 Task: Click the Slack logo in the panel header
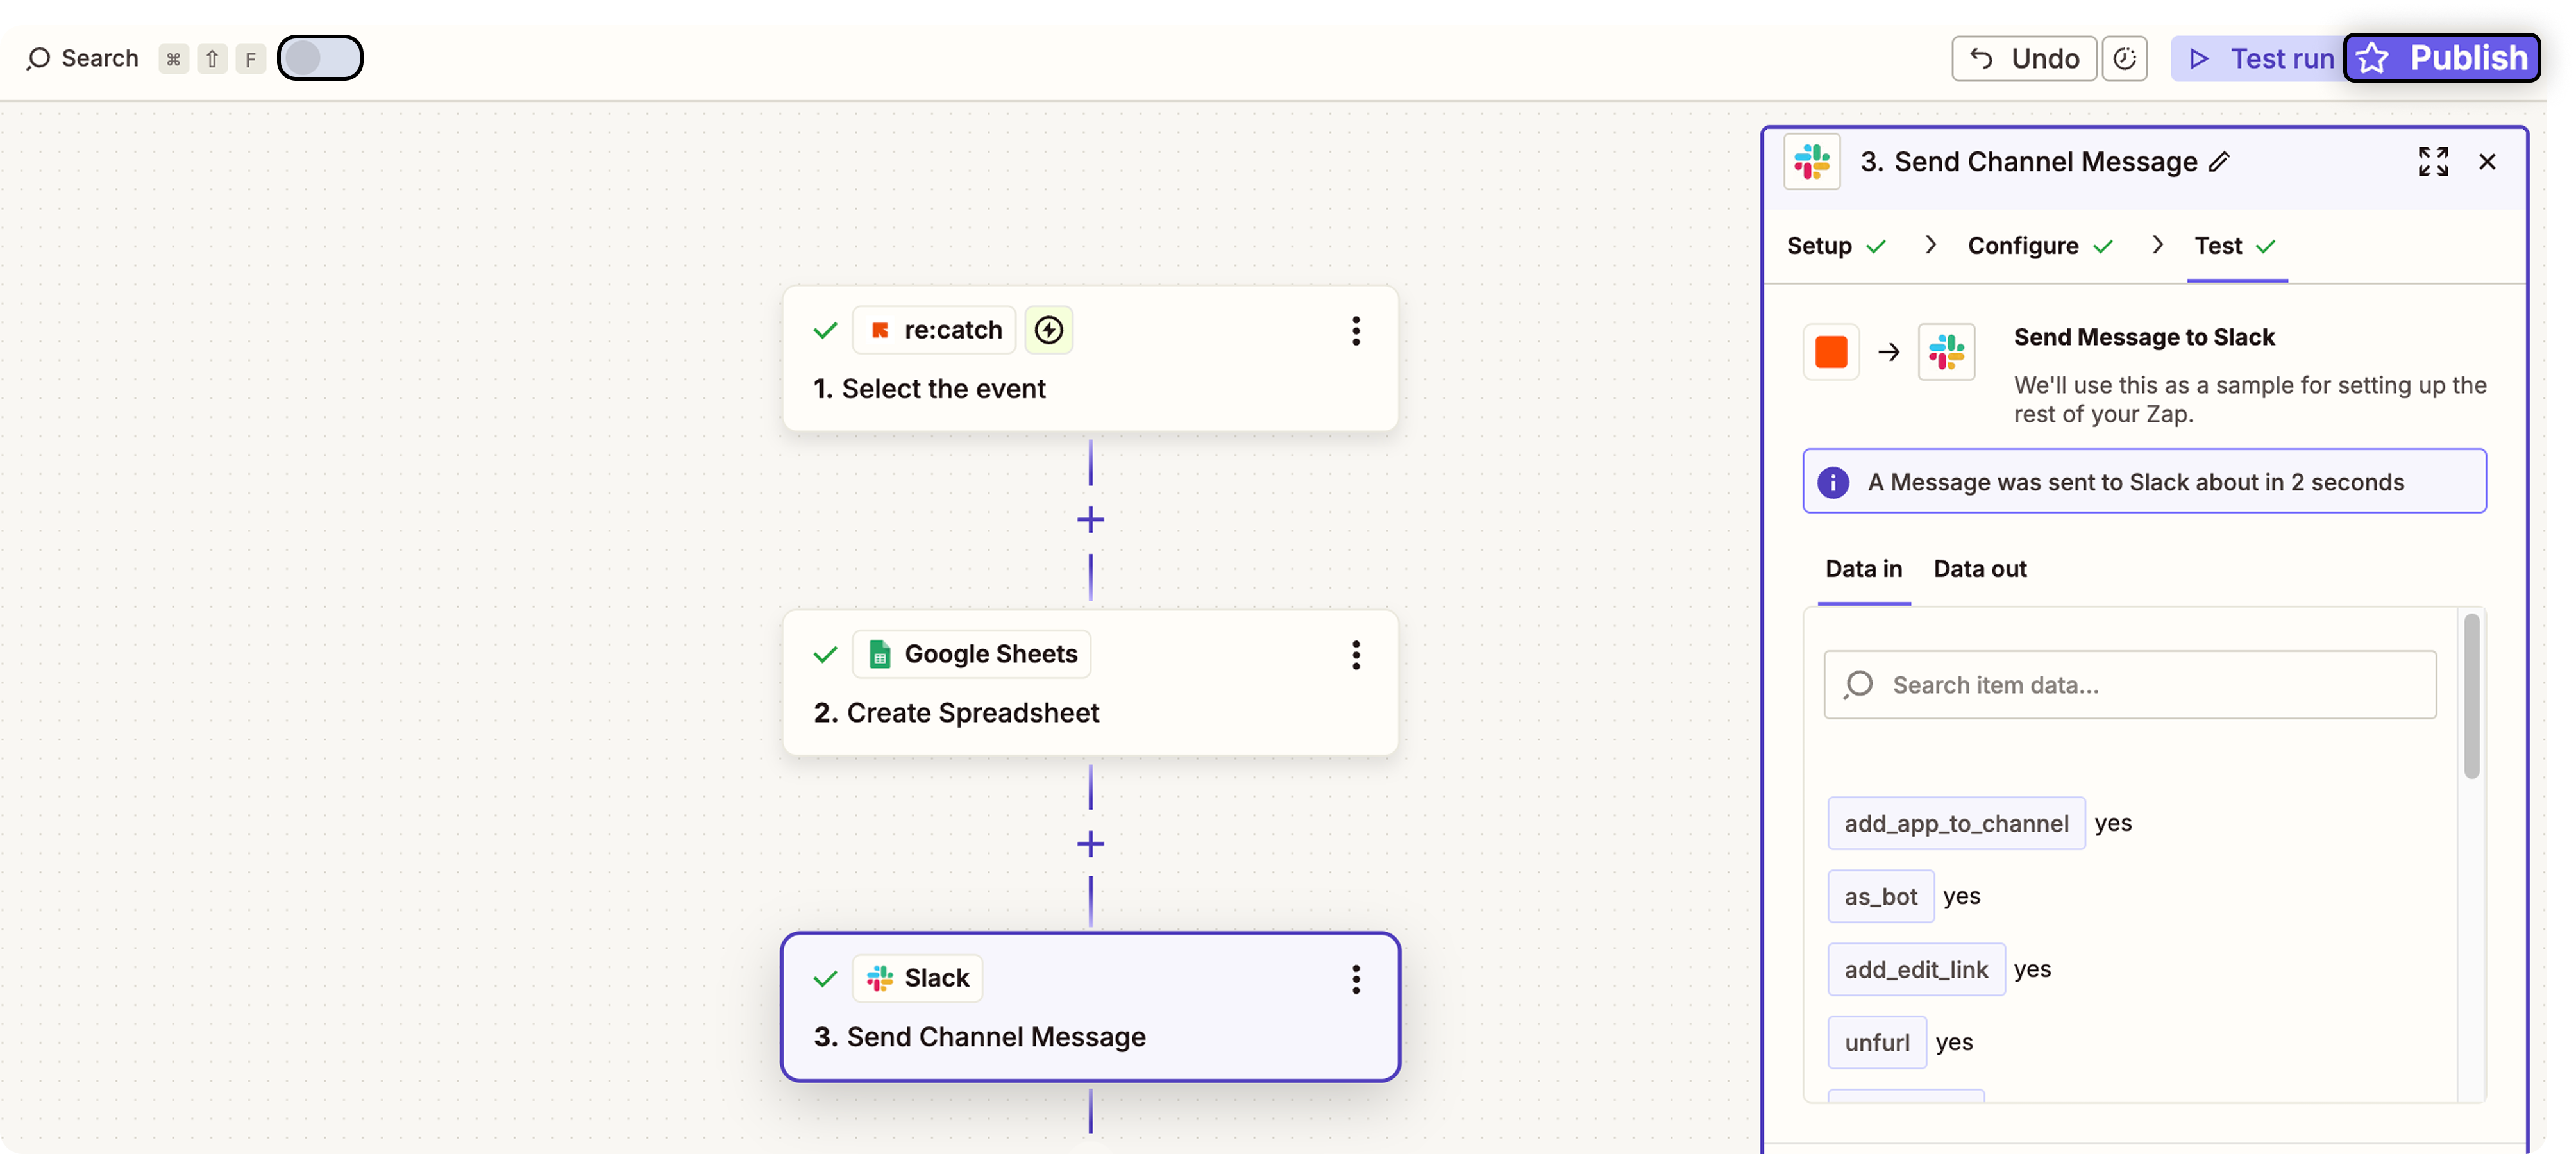1811,162
